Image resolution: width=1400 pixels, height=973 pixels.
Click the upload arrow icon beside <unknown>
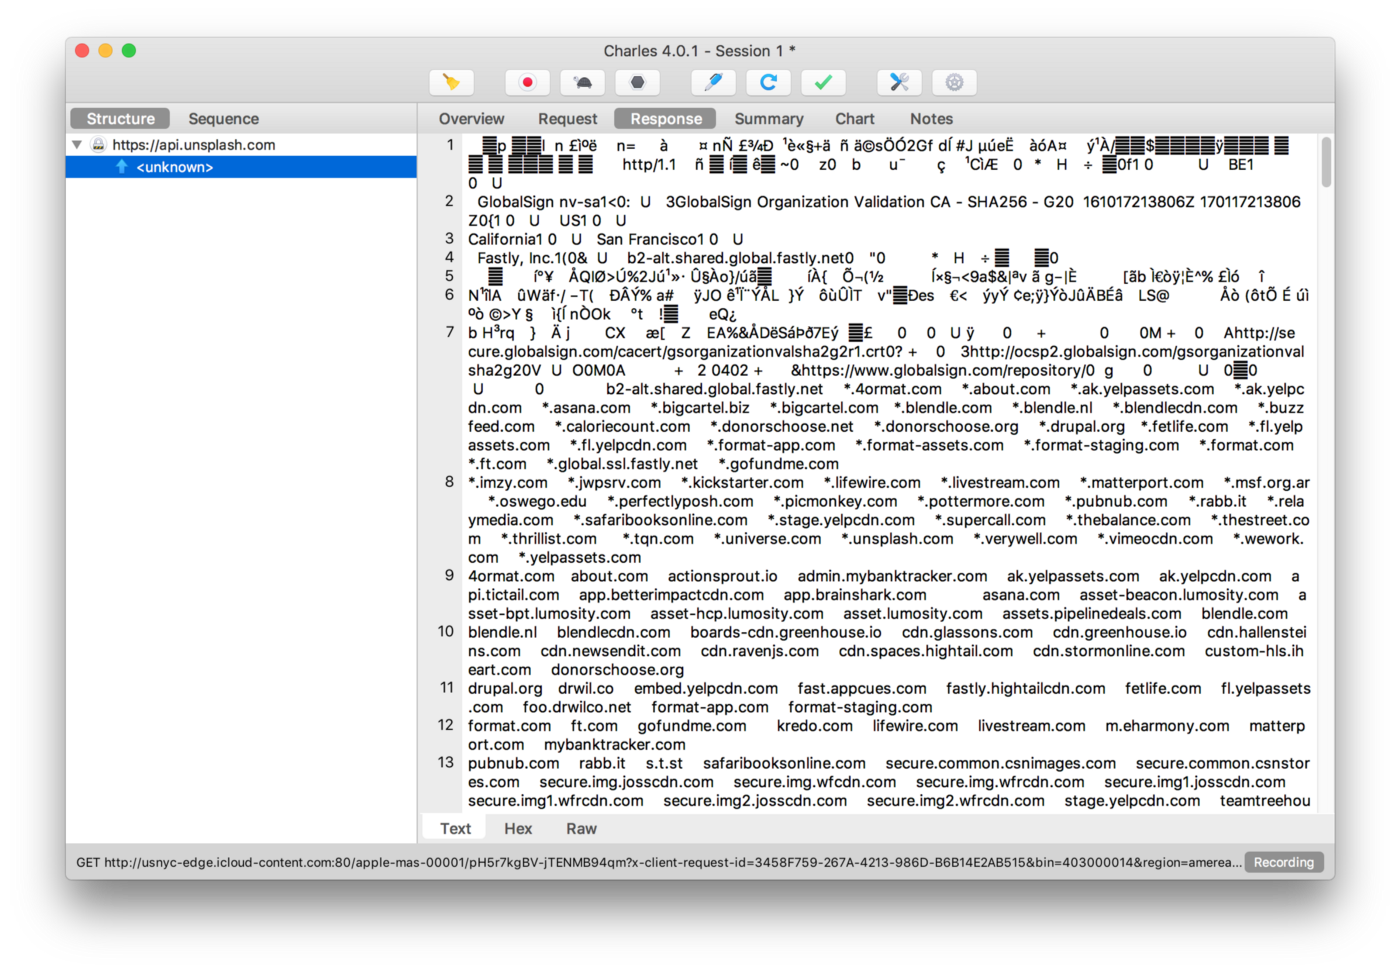pos(122,167)
